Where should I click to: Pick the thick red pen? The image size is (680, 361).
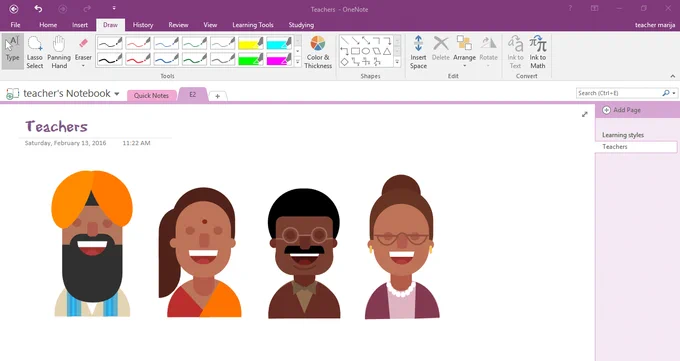[138, 59]
